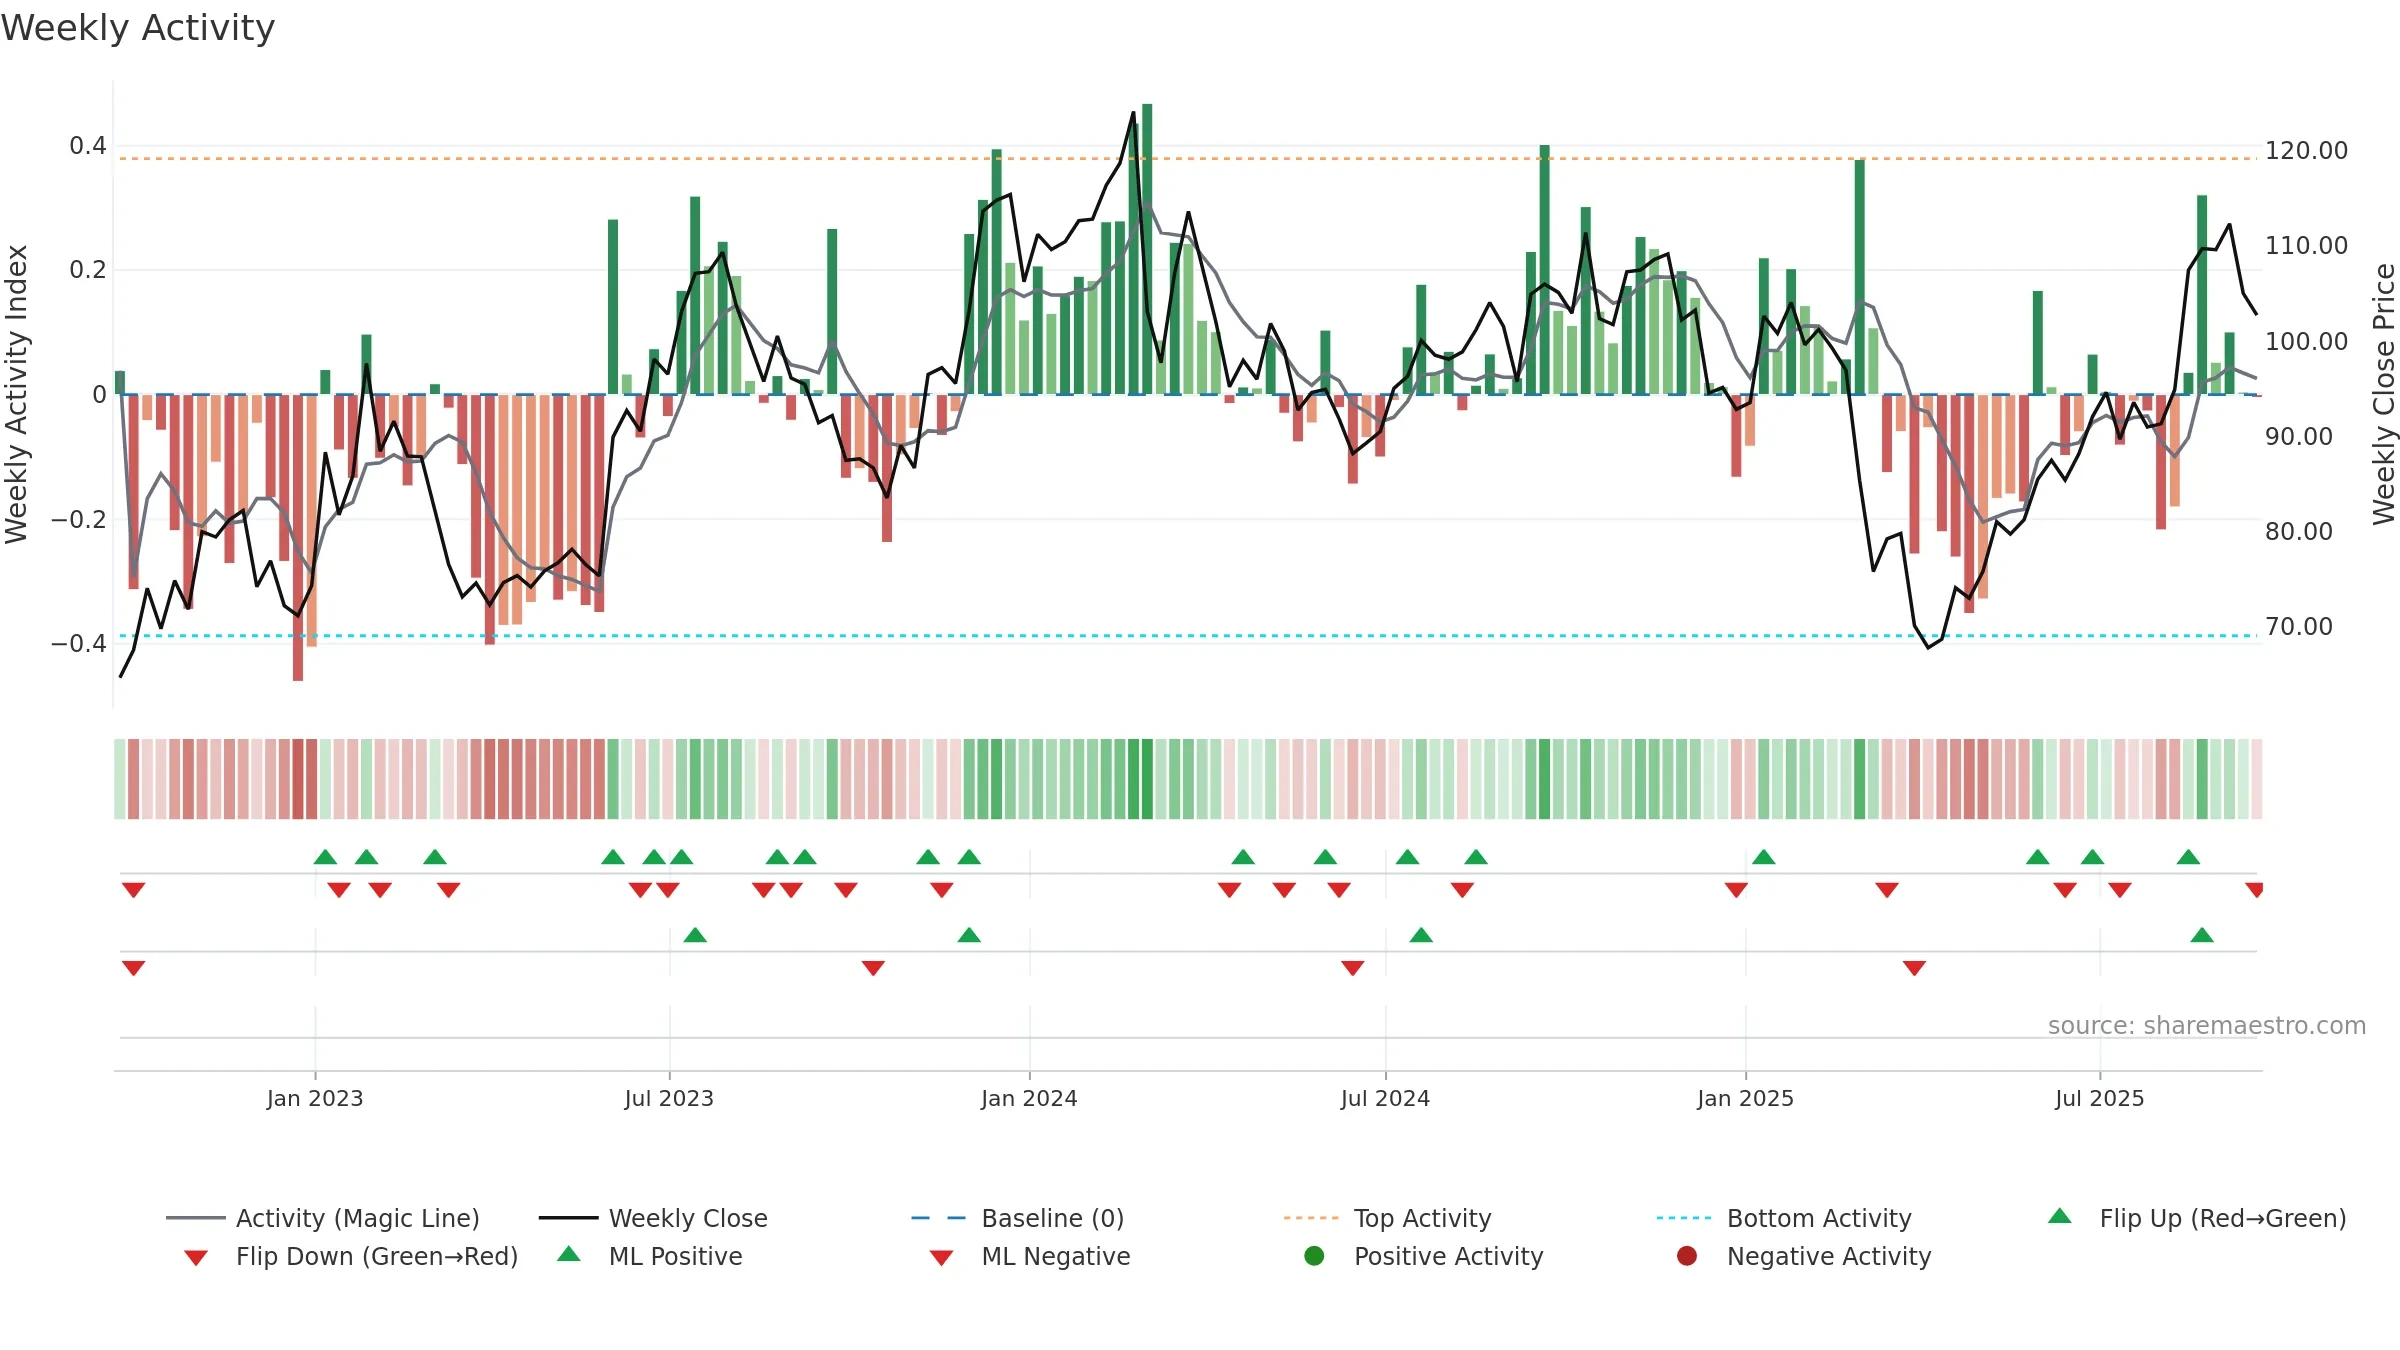Click the Jan 2024 x-axis label
The width and height of the screenshot is (2400, 1350).
1029,1099
